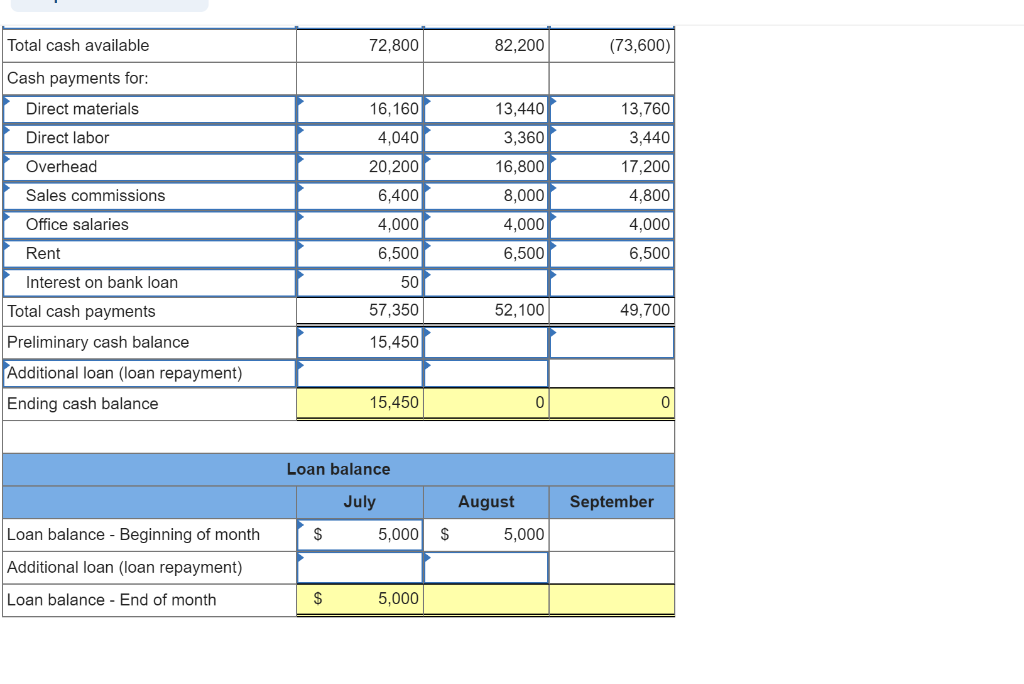The image size is (1024, 684).
Task: Click the Total cash available label
Action: tap(78, 46)
